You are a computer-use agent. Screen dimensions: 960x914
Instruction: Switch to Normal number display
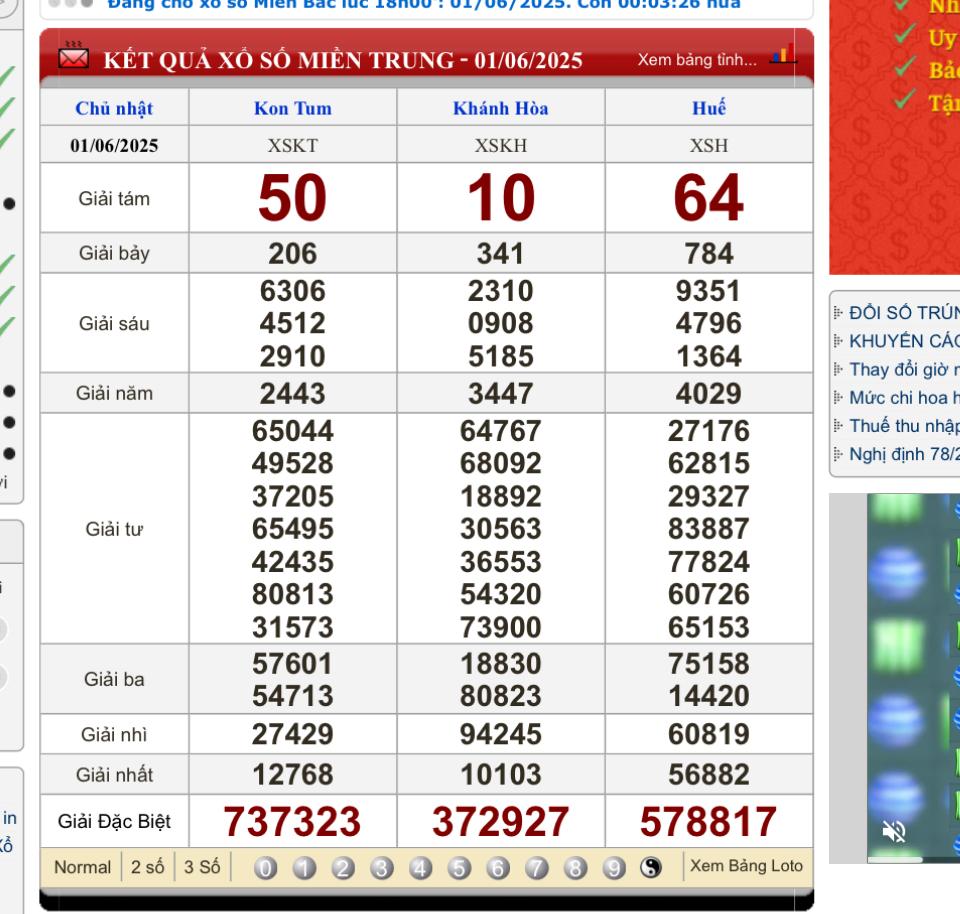83,867
